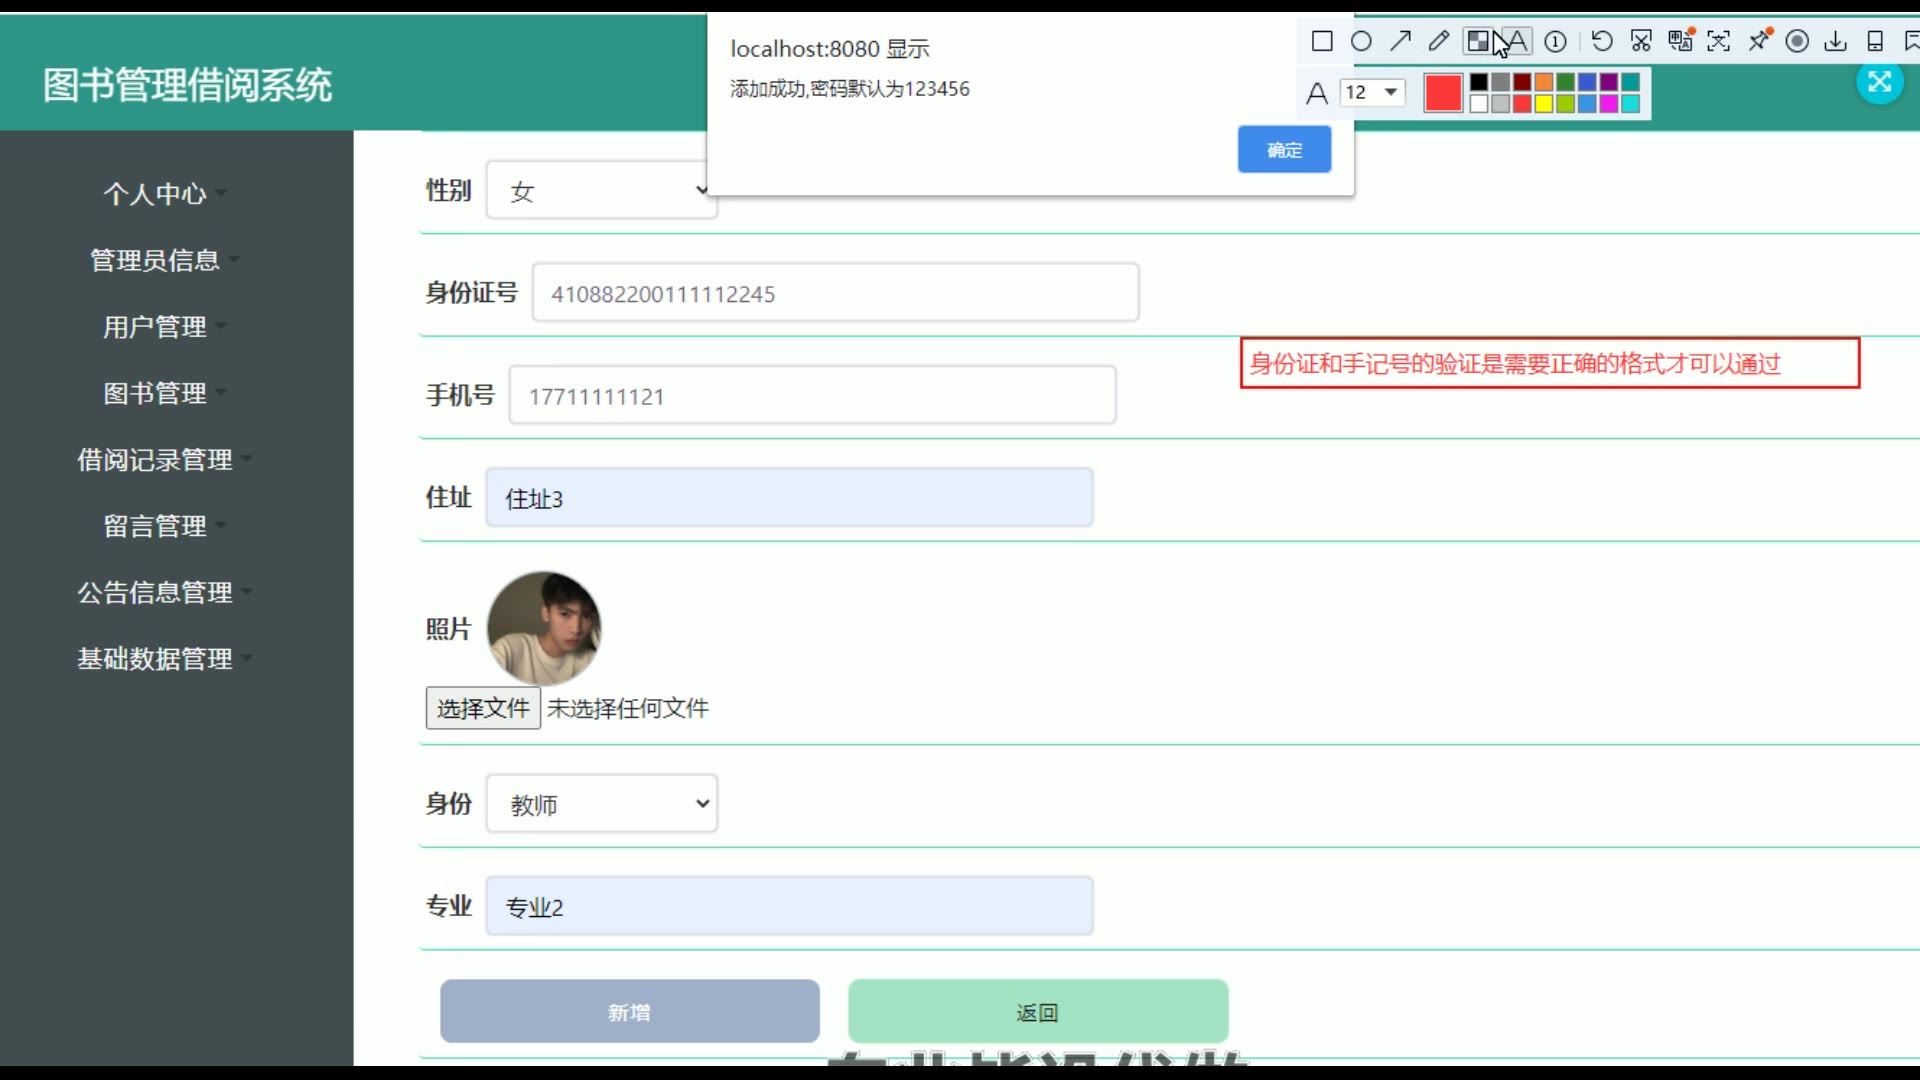The image size is (1920, 1080).
Task: Click the scissors screenshot crop icon
Action: tap(1641, 41)
